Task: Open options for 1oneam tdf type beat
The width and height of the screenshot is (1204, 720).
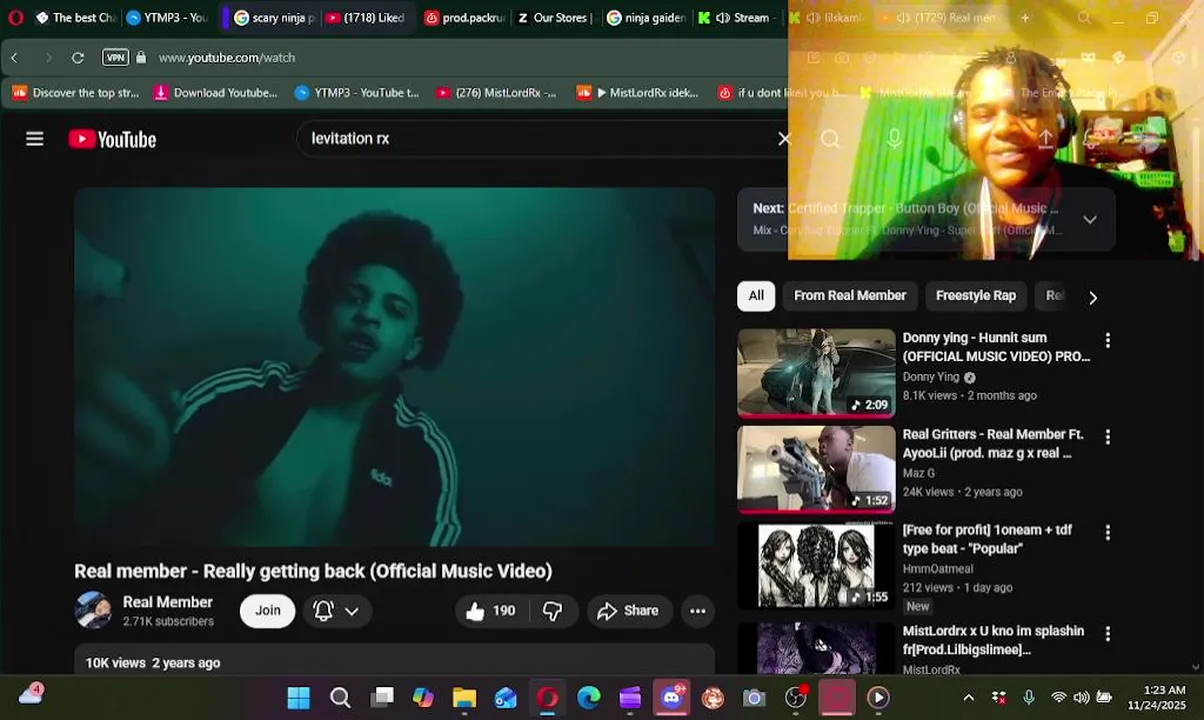Action: (1107, 533)
